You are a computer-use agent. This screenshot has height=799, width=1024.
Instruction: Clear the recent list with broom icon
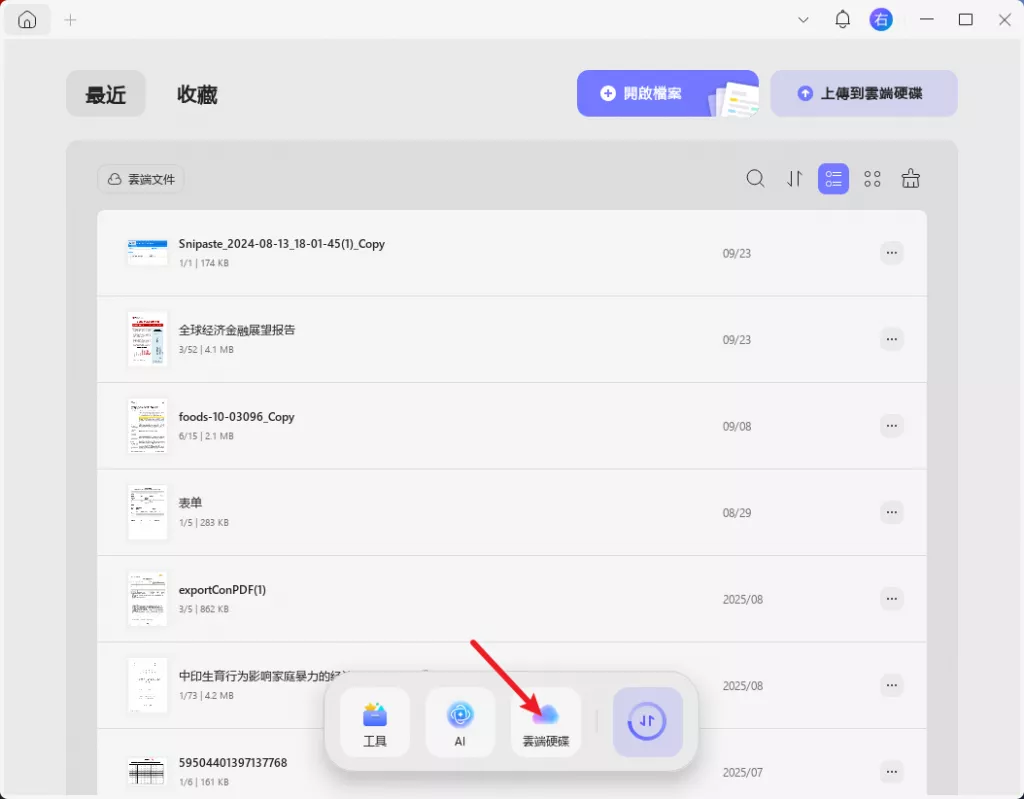point(910,178)
